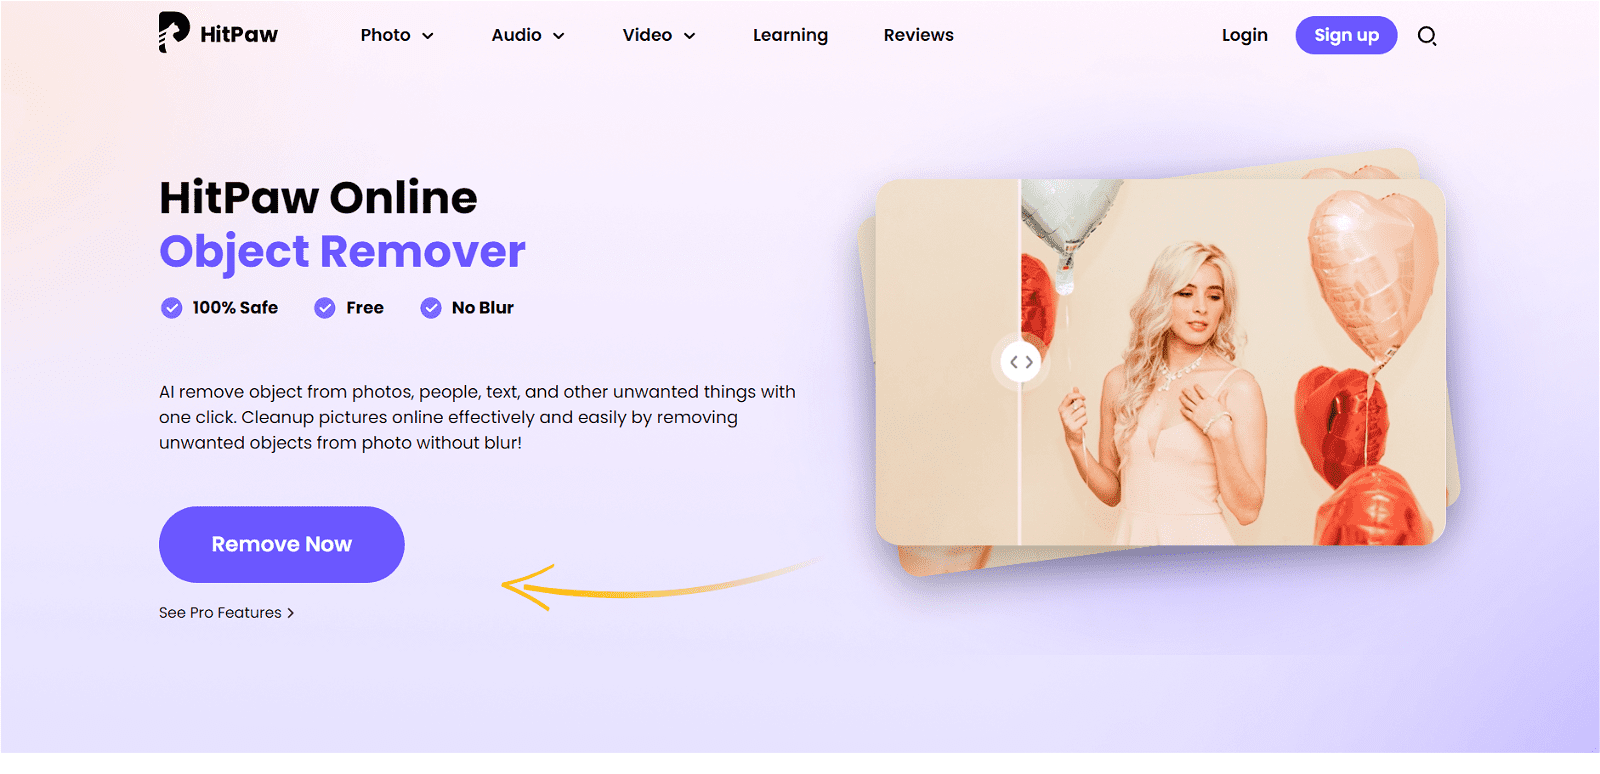The width and height of the screenshot is (1600, 774).
Task: Click the HitPaw logo icon
Action: 174,32
